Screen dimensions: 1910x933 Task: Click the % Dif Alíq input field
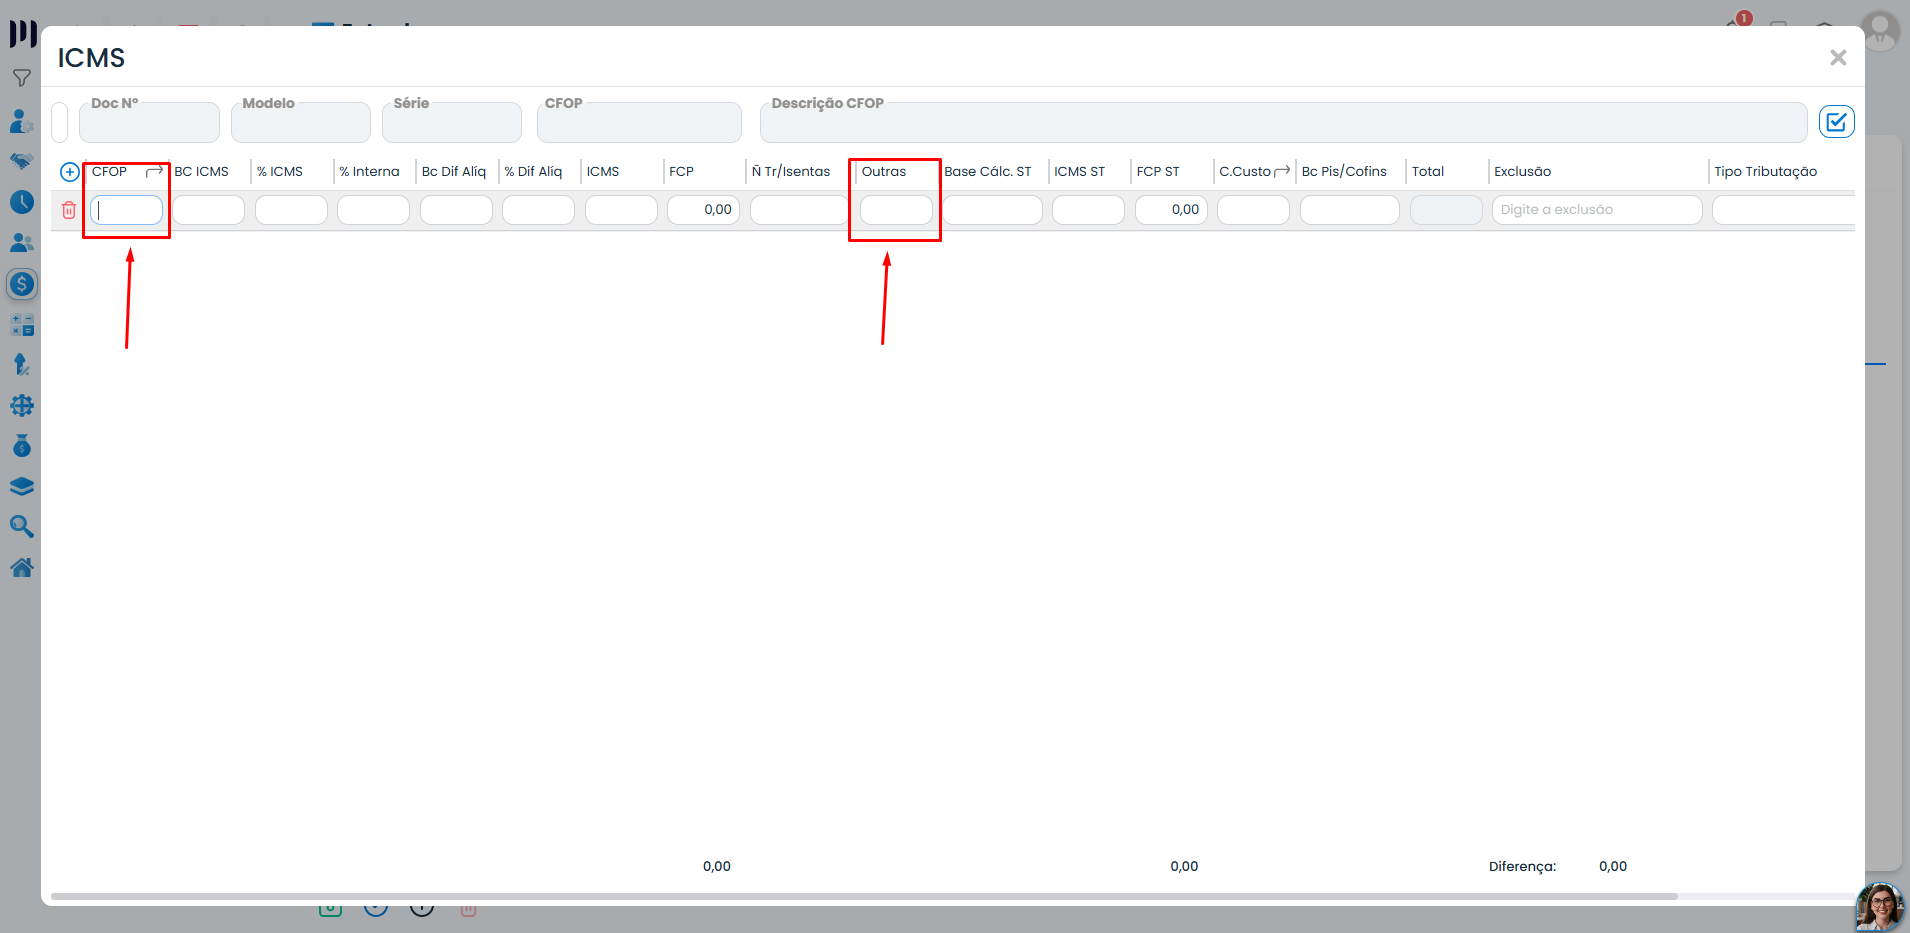[x=539, y=210]
